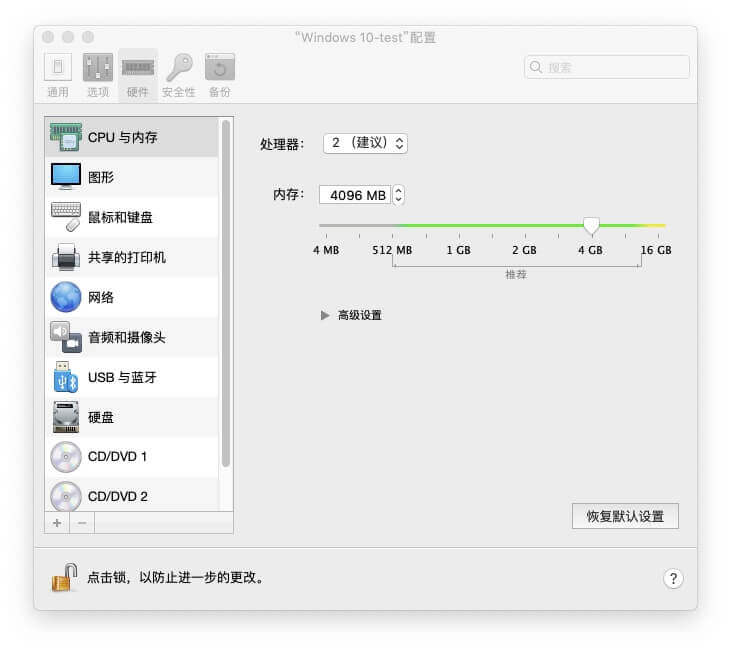This screenshot has width=731, height=652.
Task: Select the 共享的打印机 list row text
Action: (127, 257)
